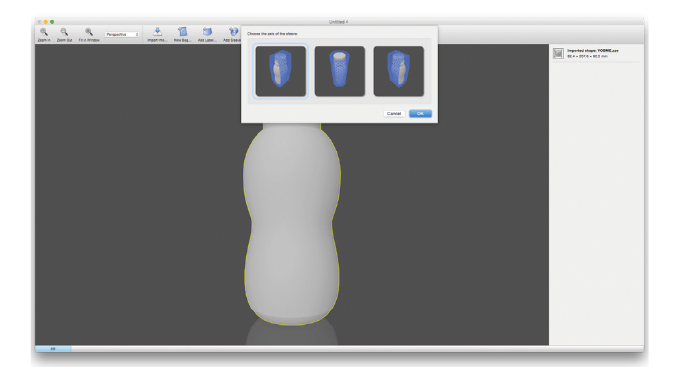Open the Perspective view dropdown
The image size is (680, 380).
click(122, 34)
